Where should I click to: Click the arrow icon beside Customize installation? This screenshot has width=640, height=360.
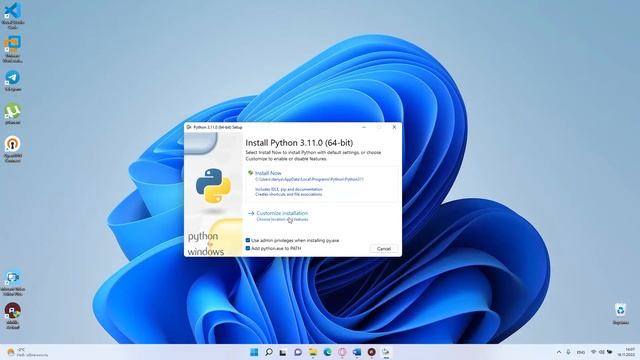tap(251, 213)
